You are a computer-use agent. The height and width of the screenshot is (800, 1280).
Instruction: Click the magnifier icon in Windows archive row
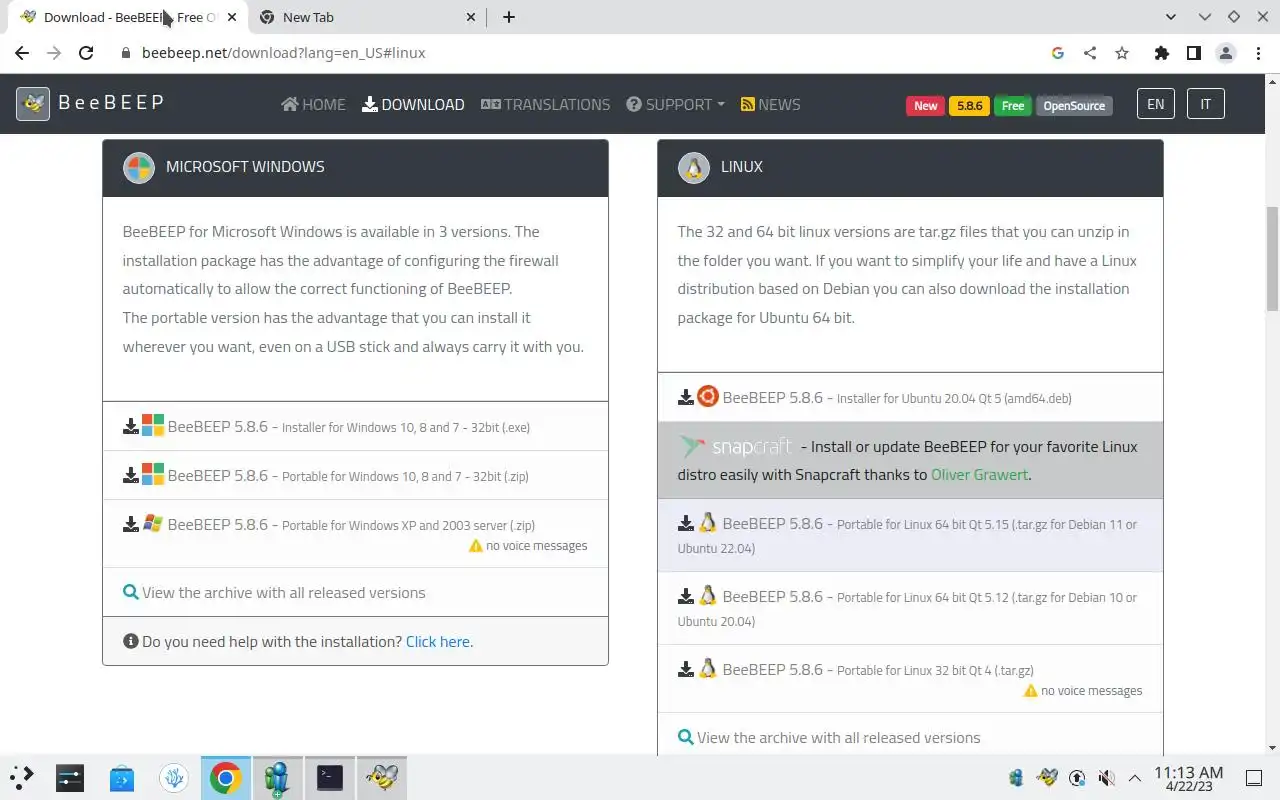[130, 592]
